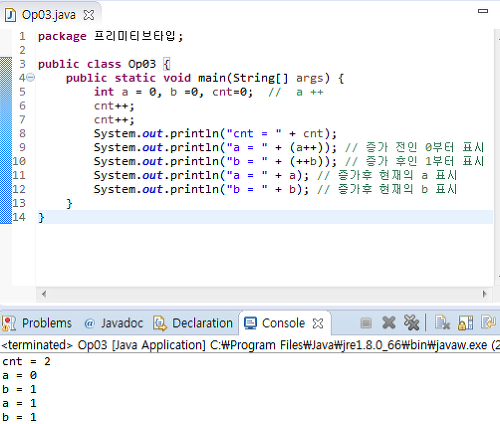Viewport: 500px width, 424px height.
Task: Click Korean package name on line 1
Action: click(x=135, y=36)
